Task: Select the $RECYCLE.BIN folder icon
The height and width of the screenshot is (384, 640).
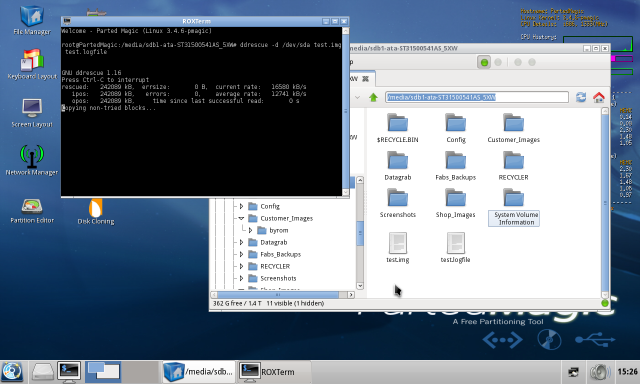Action: coord(398,128)
